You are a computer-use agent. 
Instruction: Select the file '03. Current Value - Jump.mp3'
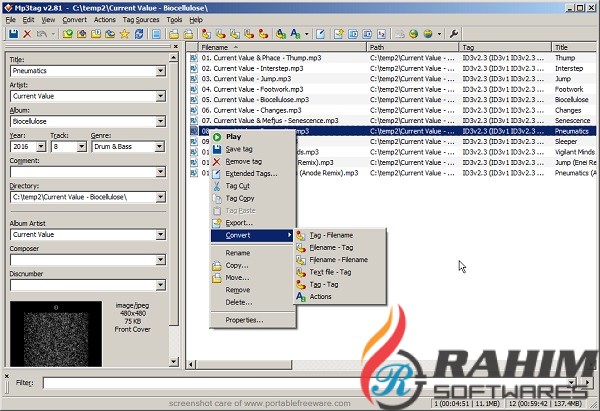(246, 79)
